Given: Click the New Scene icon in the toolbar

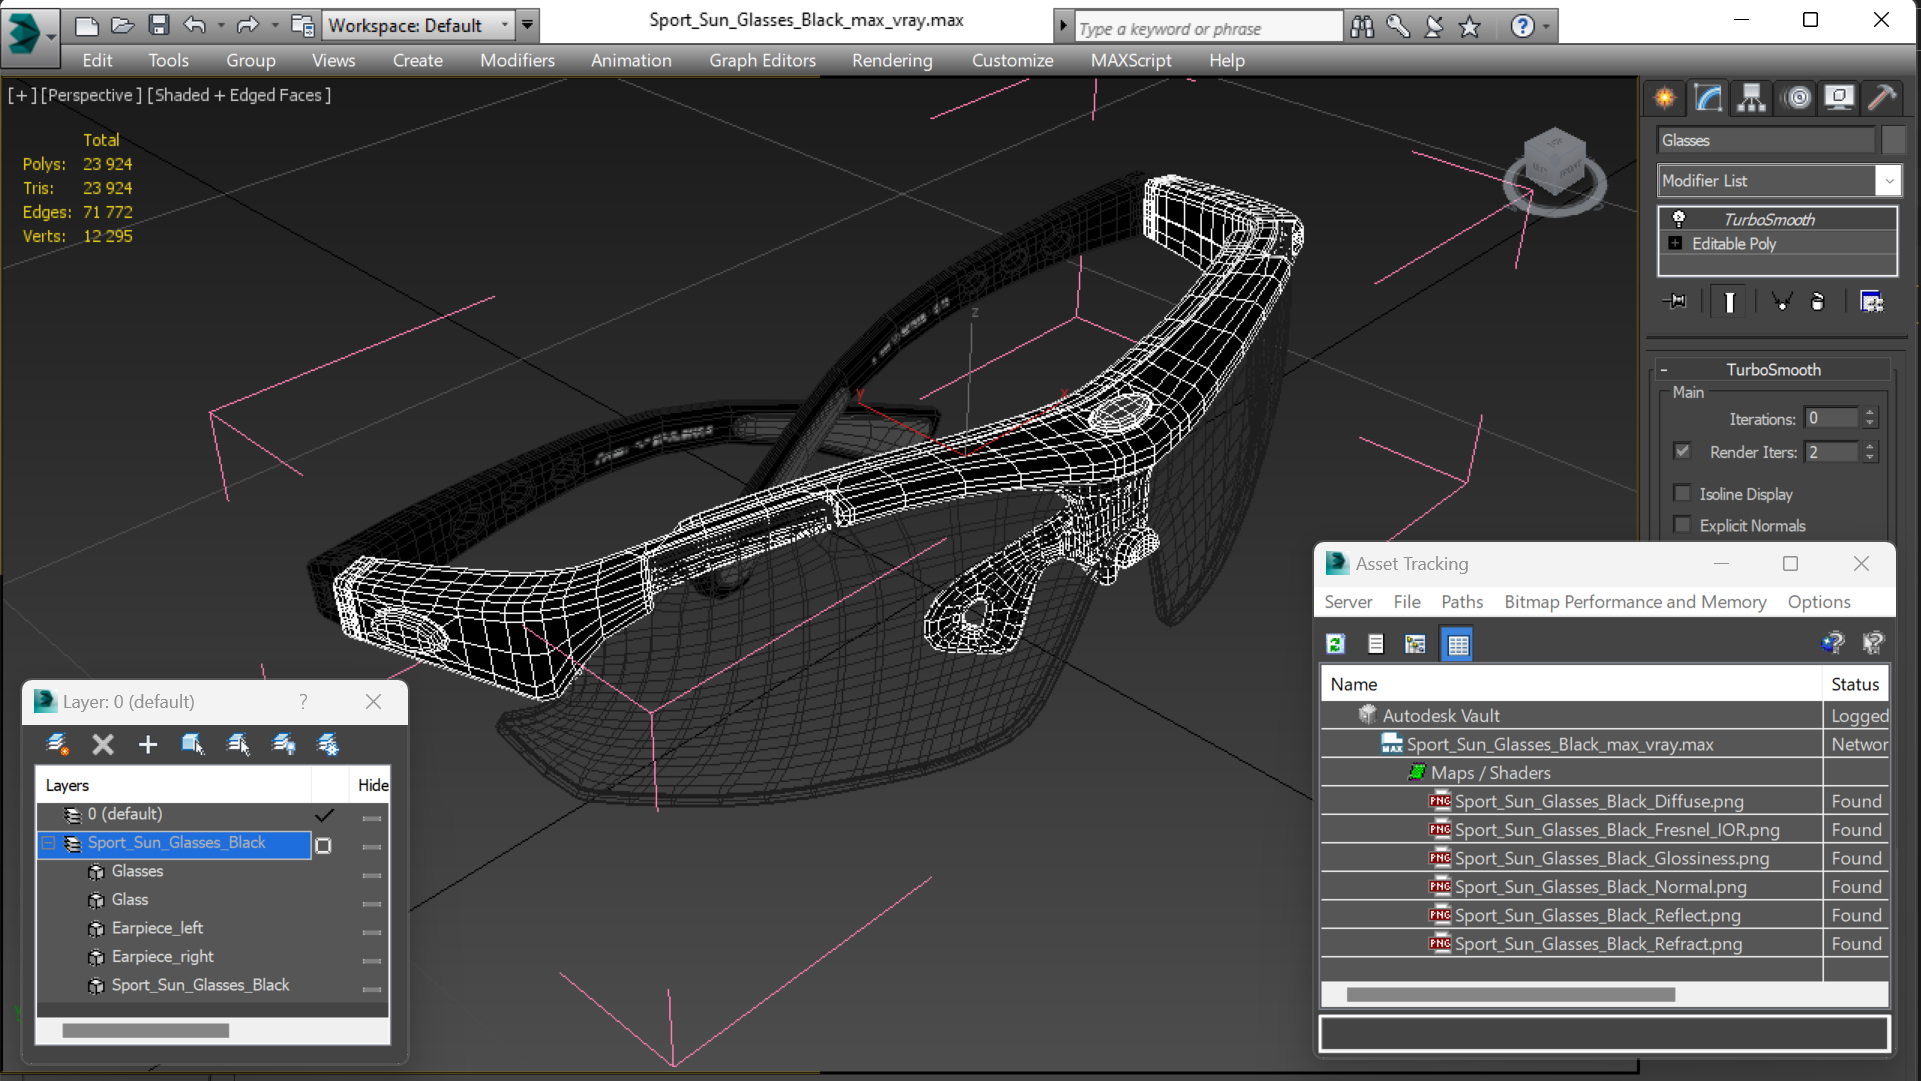Looking at the screenshot, I should [x=87, y=25].
